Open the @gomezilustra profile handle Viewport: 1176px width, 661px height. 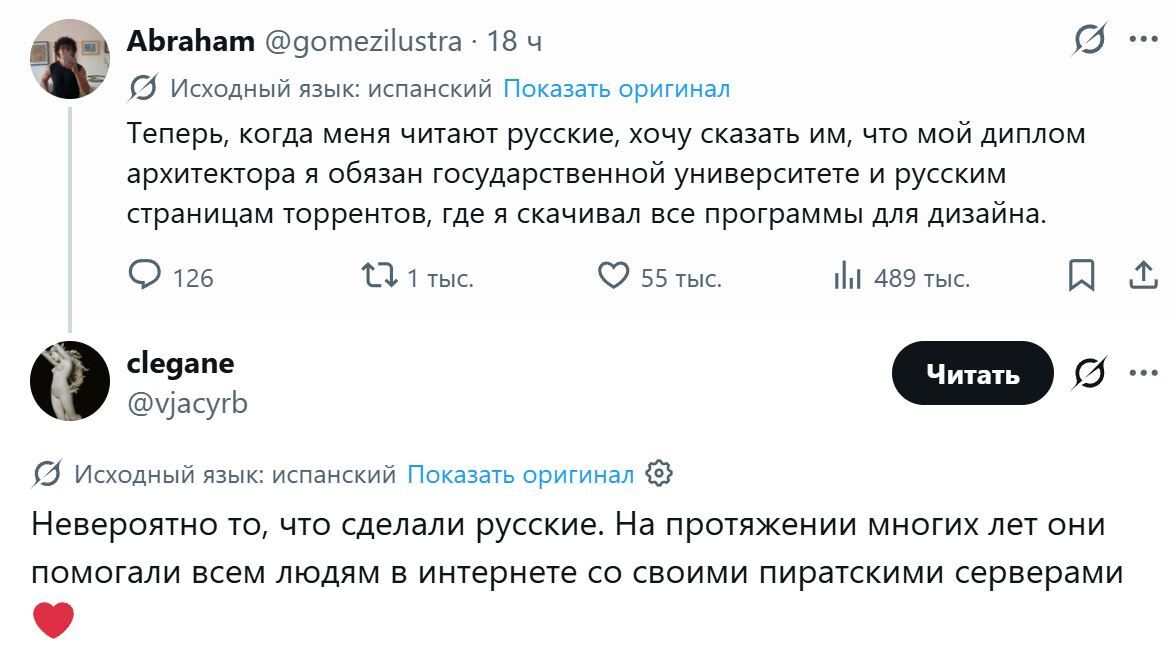tap(363, 41)
